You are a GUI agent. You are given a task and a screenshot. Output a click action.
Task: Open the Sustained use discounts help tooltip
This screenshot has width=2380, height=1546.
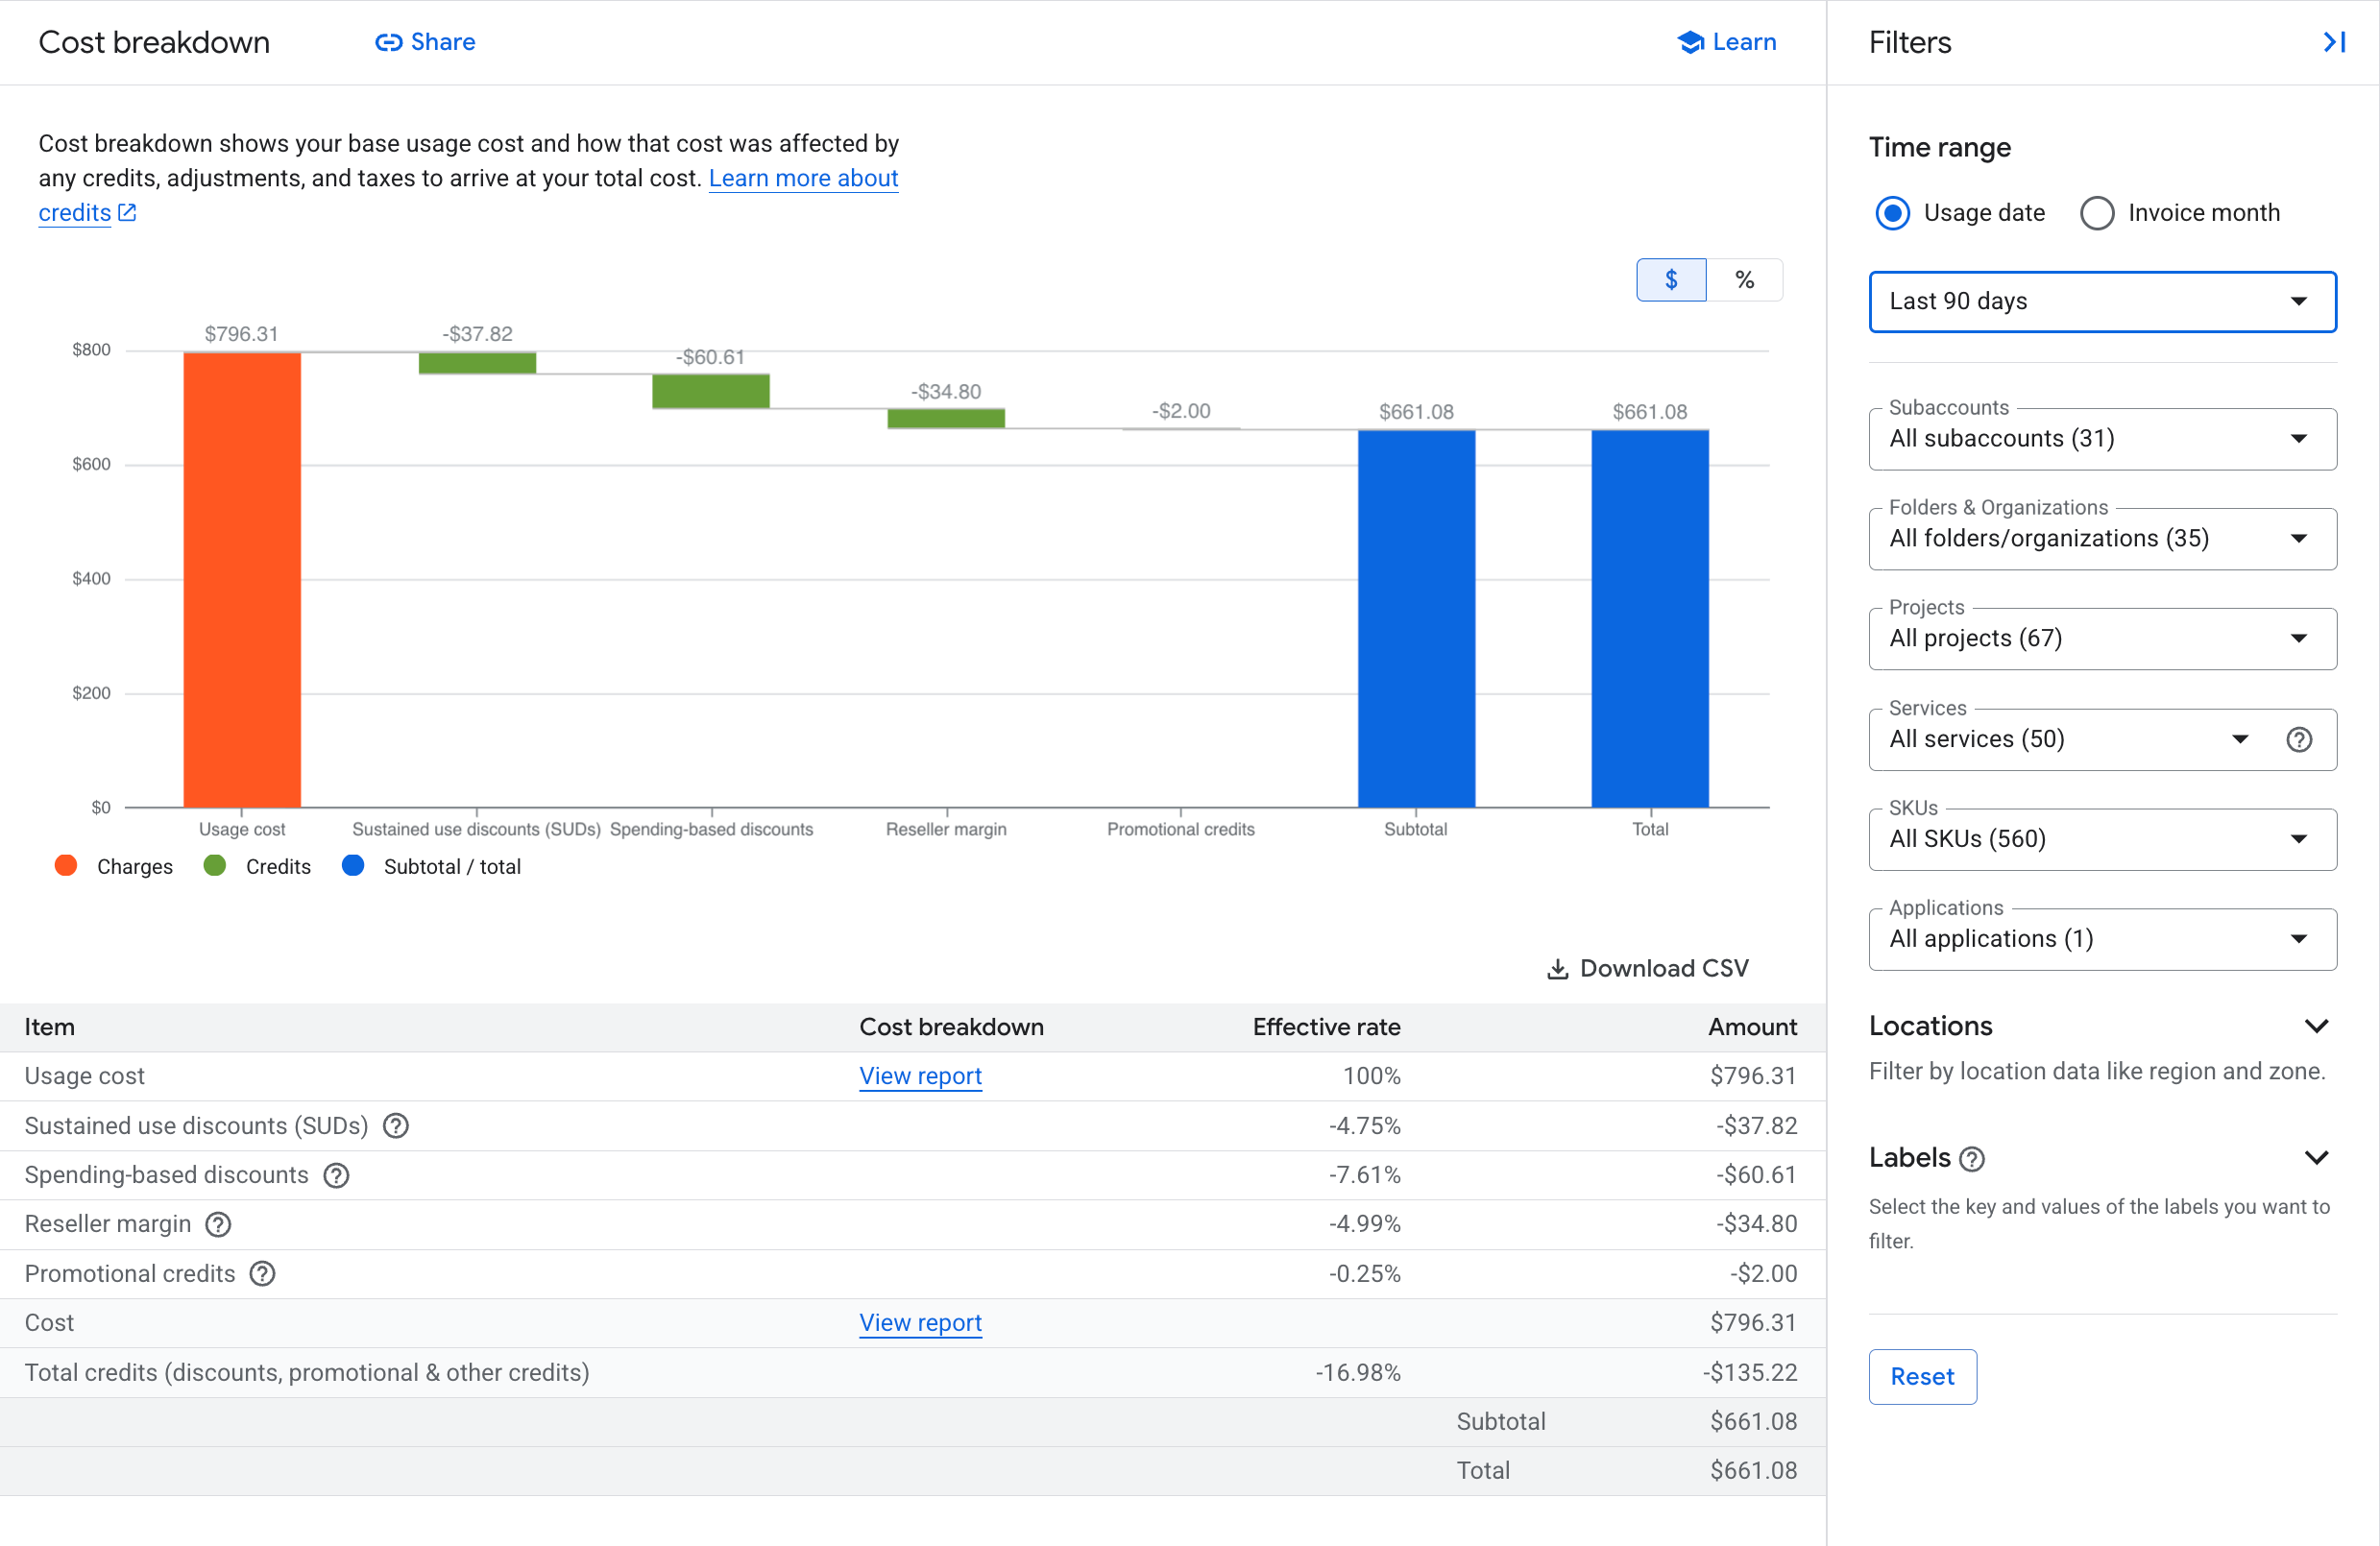pos(395,1125)
